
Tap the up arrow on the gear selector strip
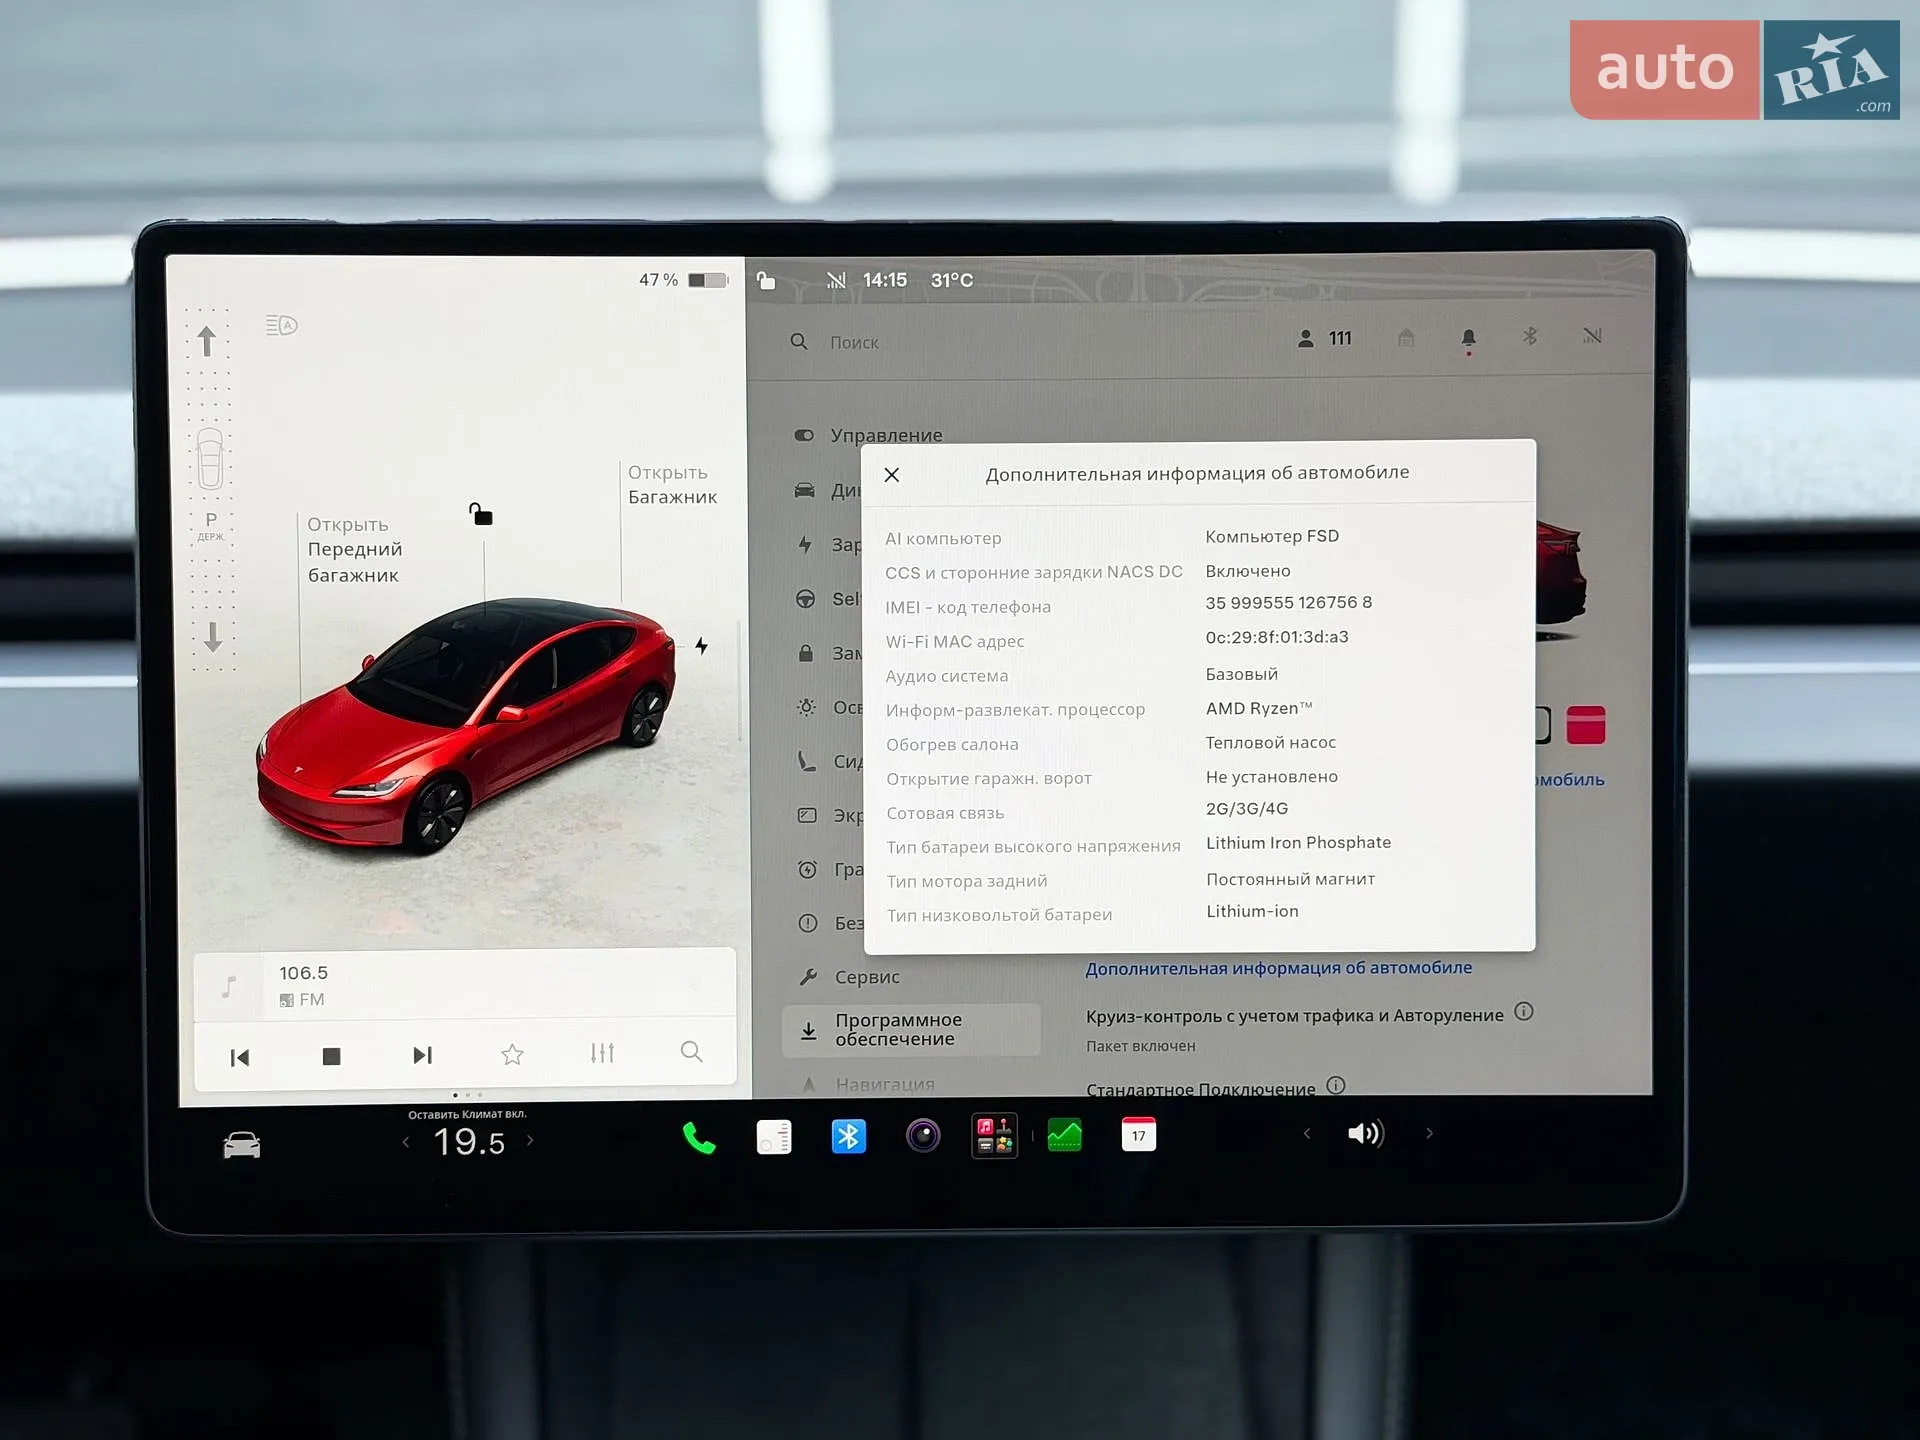(207, 341)
